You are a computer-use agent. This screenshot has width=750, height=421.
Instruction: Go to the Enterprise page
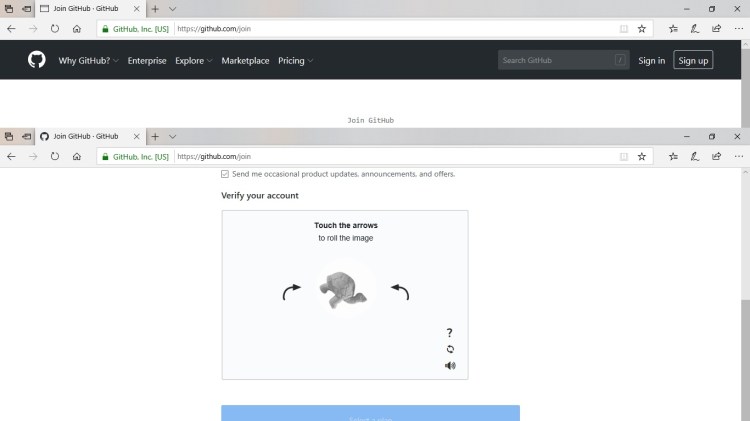[147, 61]
